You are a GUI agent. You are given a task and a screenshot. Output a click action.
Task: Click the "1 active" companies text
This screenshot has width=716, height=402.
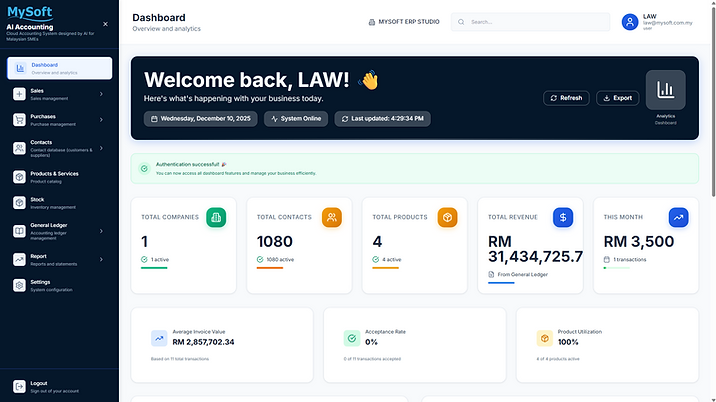(160, 259)
